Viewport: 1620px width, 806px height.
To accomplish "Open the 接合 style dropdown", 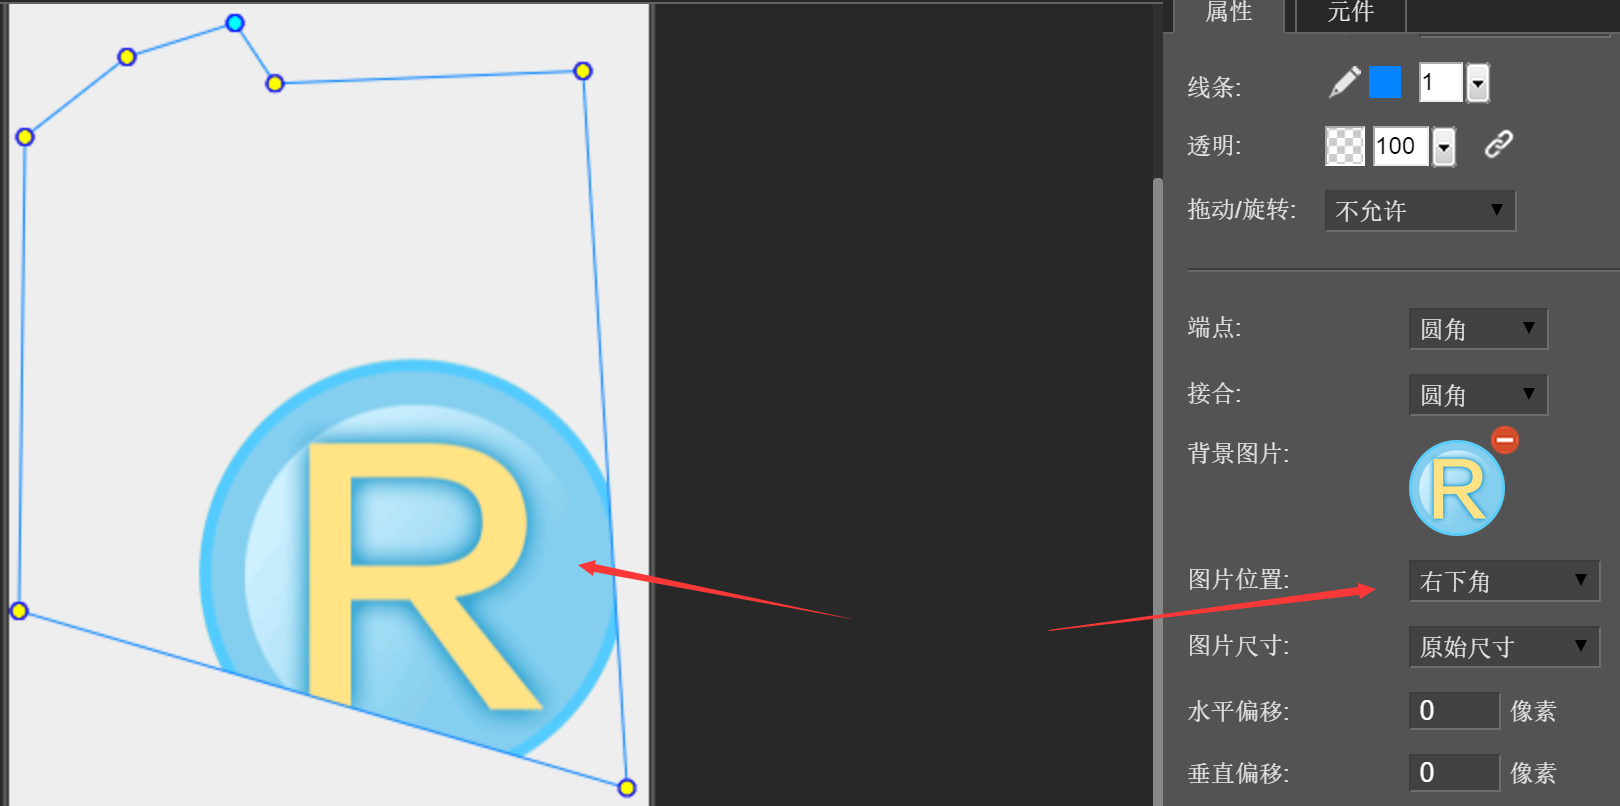I will point(1478,395).
